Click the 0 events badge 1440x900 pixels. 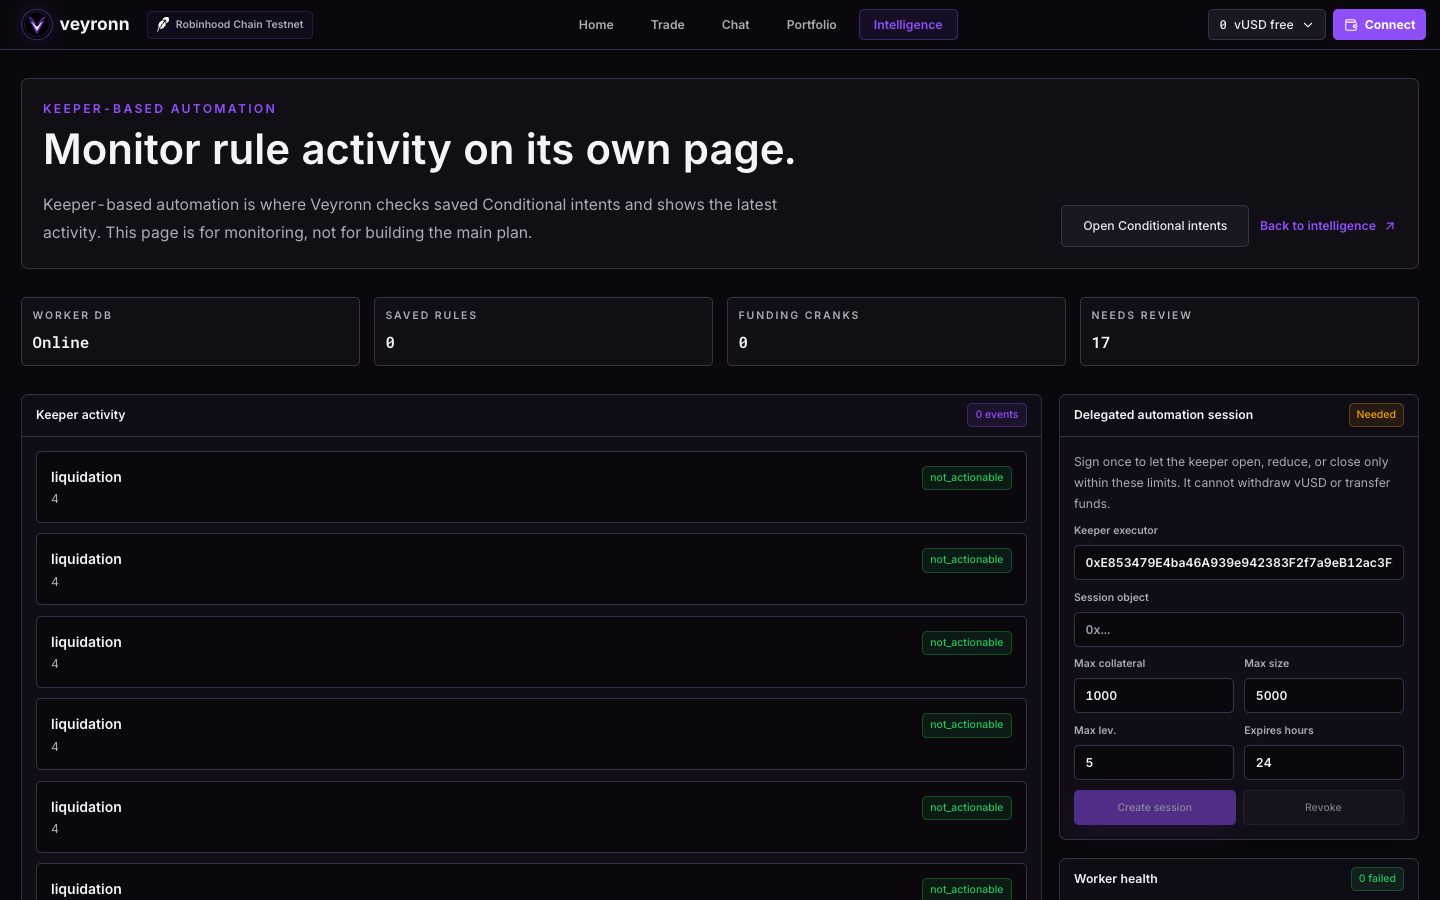[997, 415]
